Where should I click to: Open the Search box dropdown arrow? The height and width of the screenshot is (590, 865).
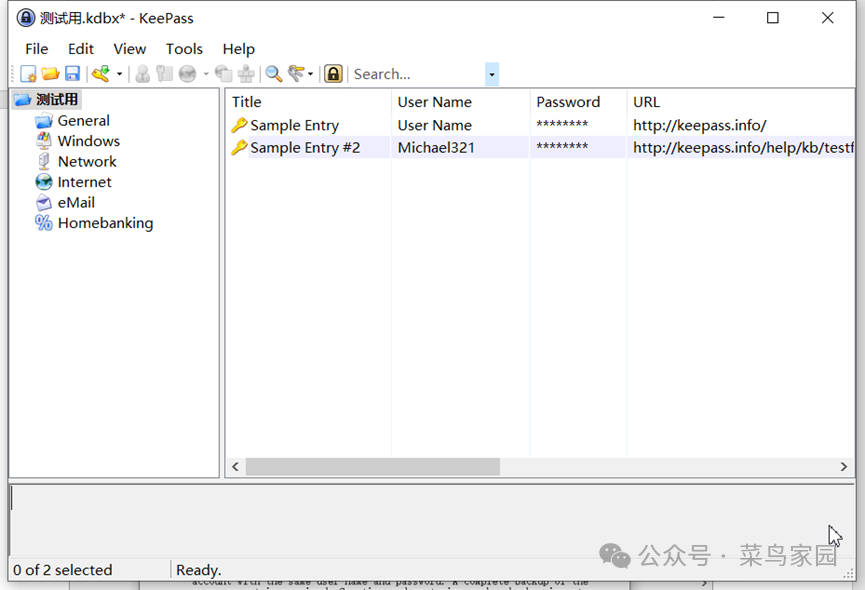[x=492, y=74]
